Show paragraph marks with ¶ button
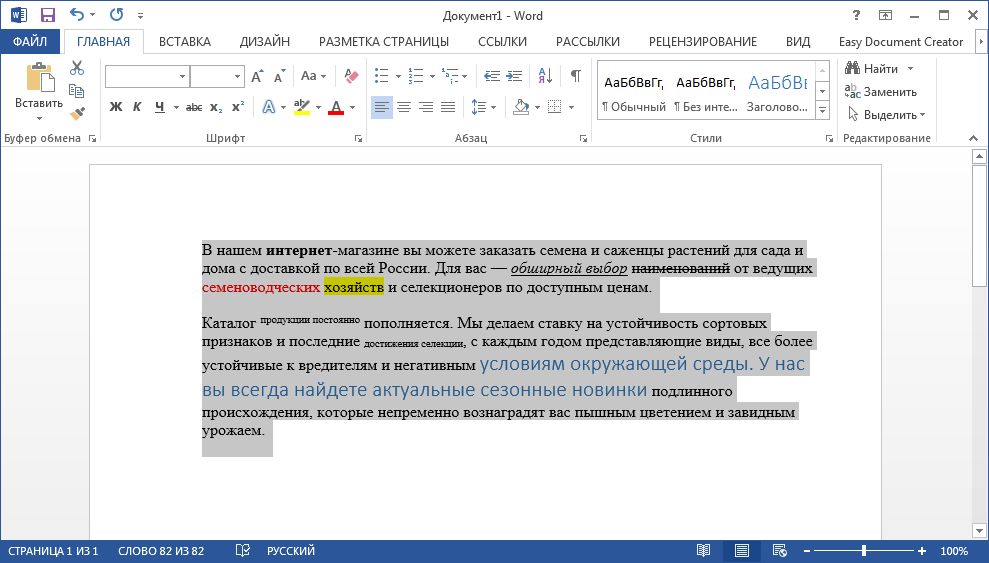989x563 pixels. [575, 76]
